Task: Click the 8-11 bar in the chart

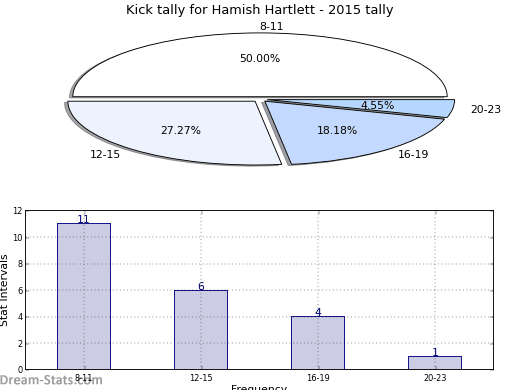Action: (84, 296)
